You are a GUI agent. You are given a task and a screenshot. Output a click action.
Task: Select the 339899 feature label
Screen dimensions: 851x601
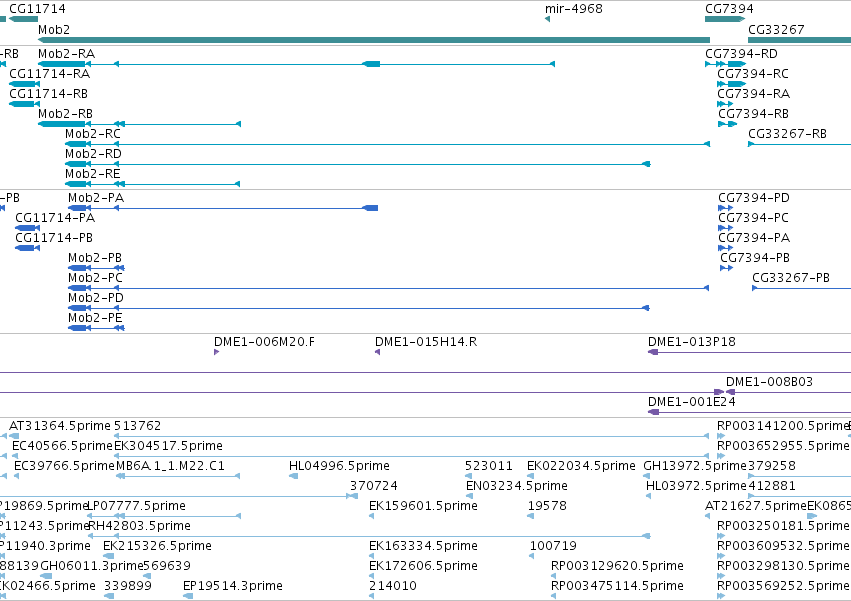point(128,586)
